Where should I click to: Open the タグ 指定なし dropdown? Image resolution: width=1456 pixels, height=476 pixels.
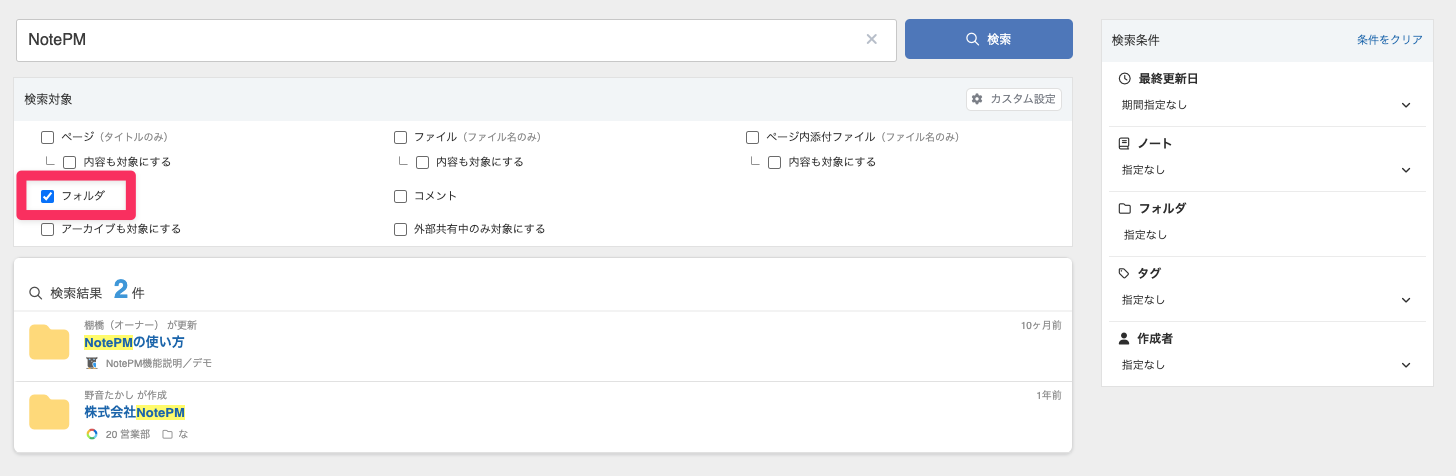coord(1267,300)
